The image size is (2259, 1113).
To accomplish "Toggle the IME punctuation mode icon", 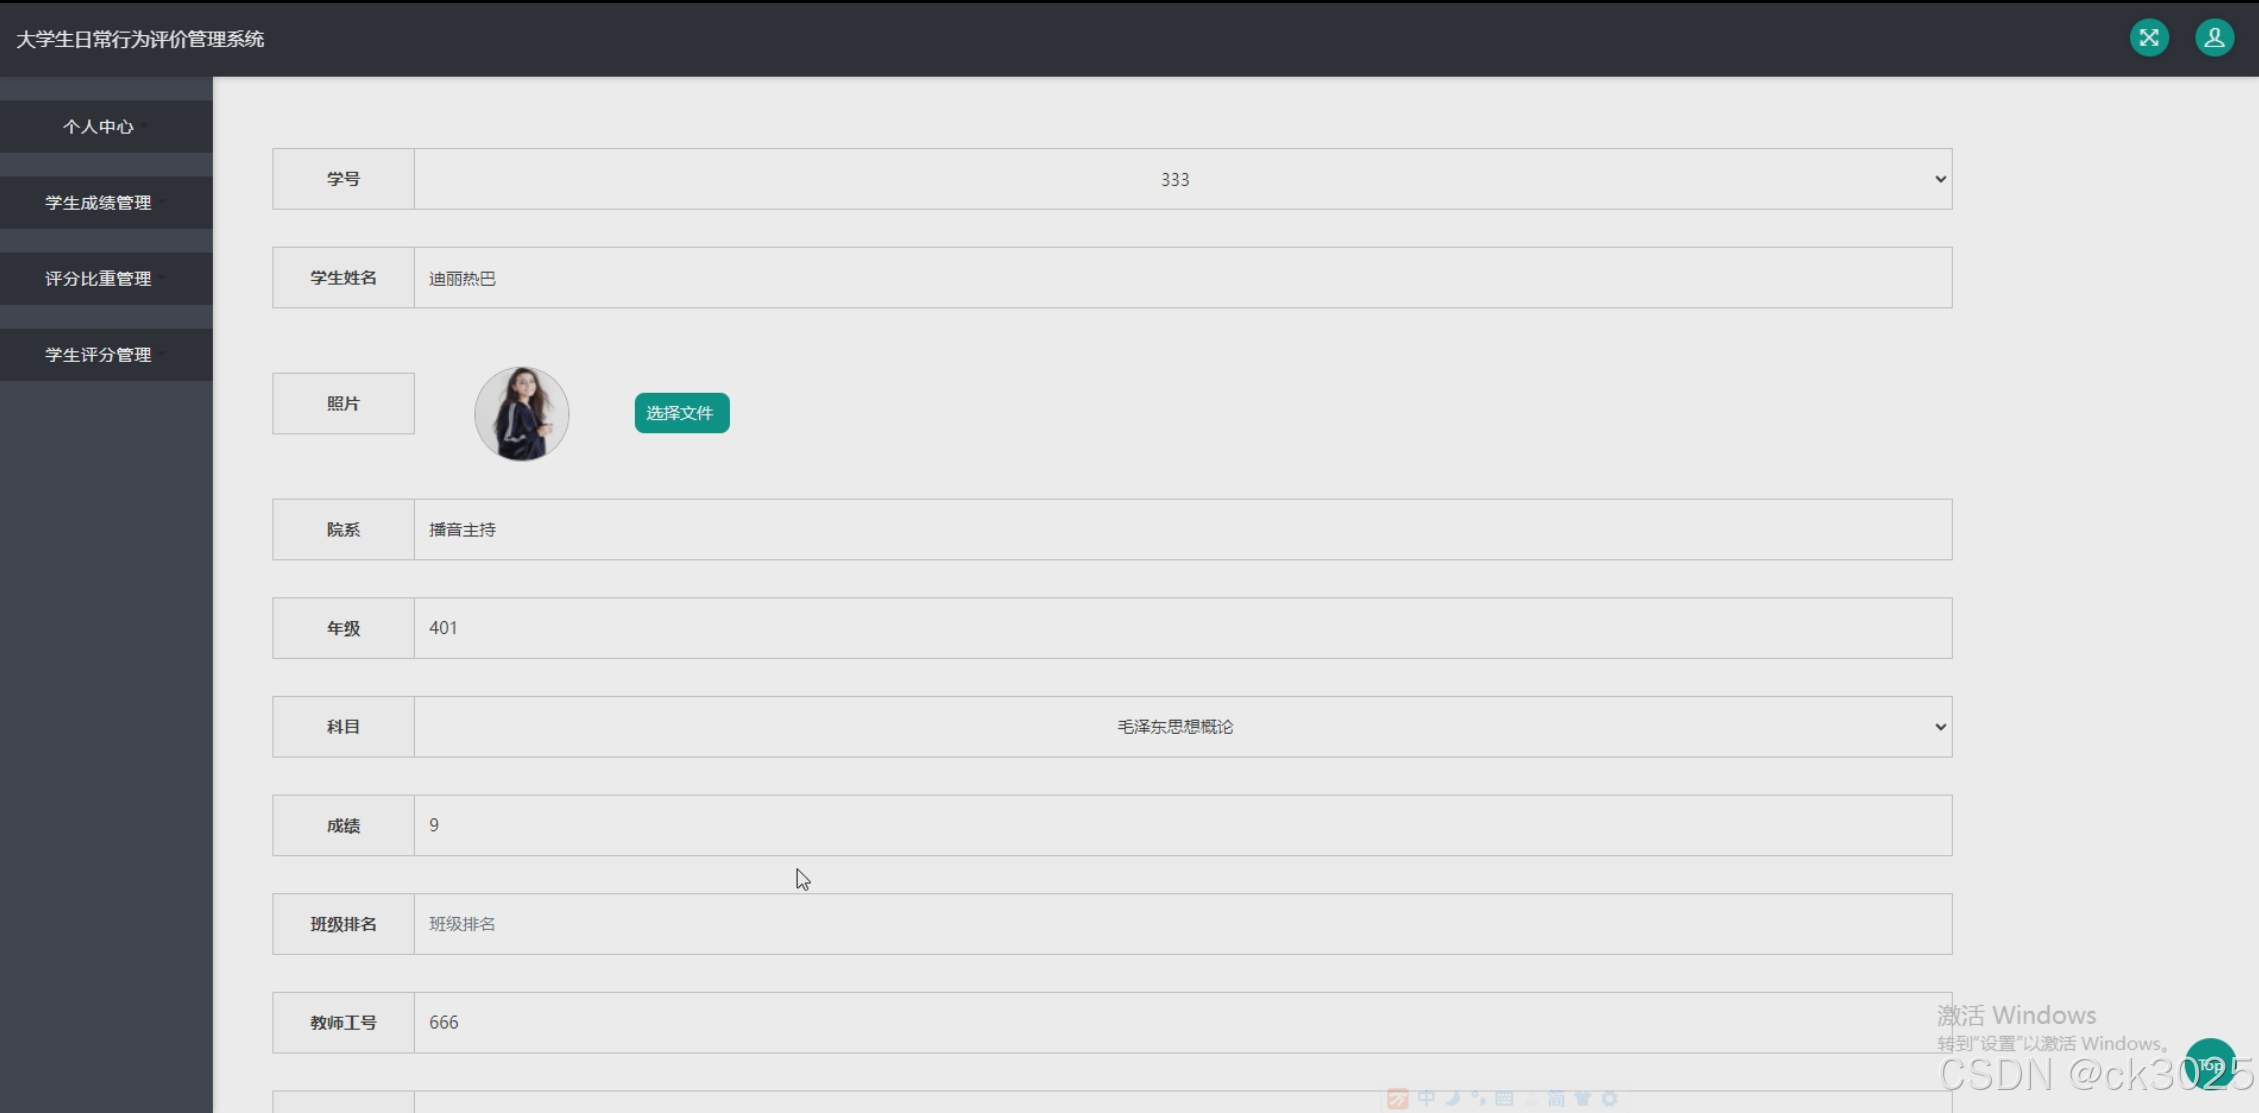I will (x=1478, y=1099).
